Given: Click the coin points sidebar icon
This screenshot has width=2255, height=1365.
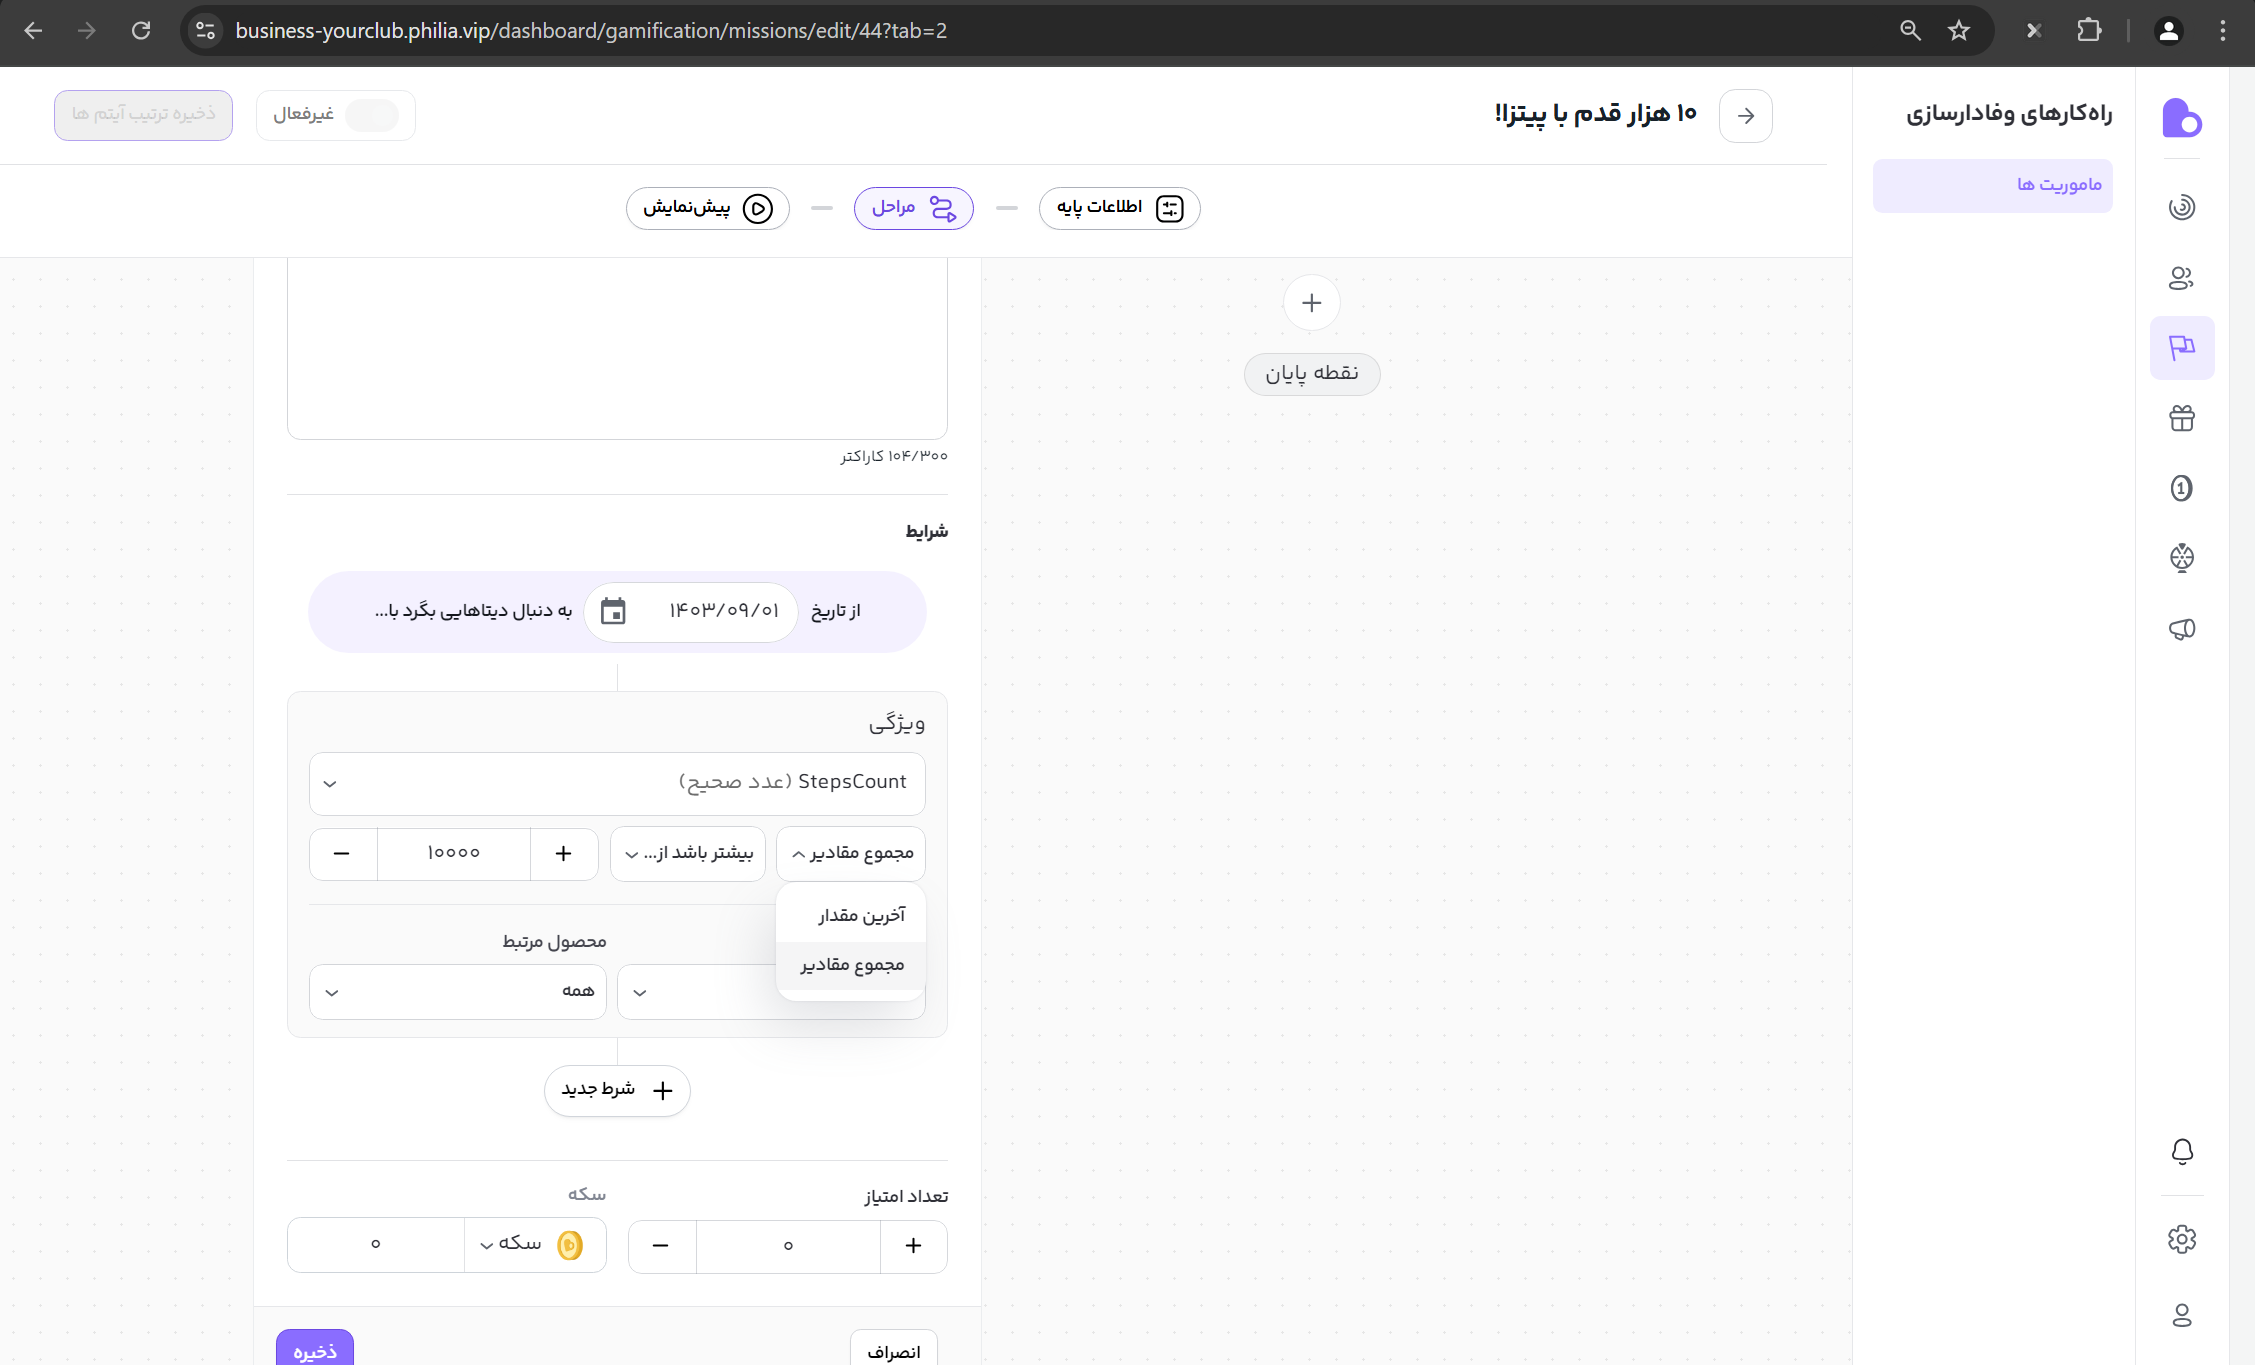Looking at the screenshot, I should pos(2181,488).
